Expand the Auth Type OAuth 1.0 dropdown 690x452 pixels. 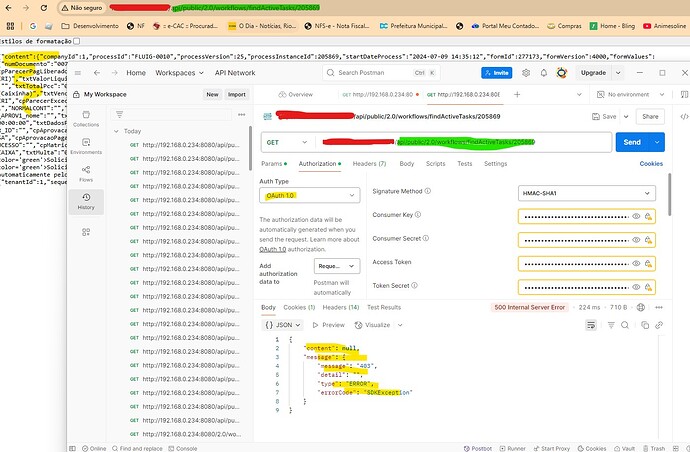tap(308, 196)
